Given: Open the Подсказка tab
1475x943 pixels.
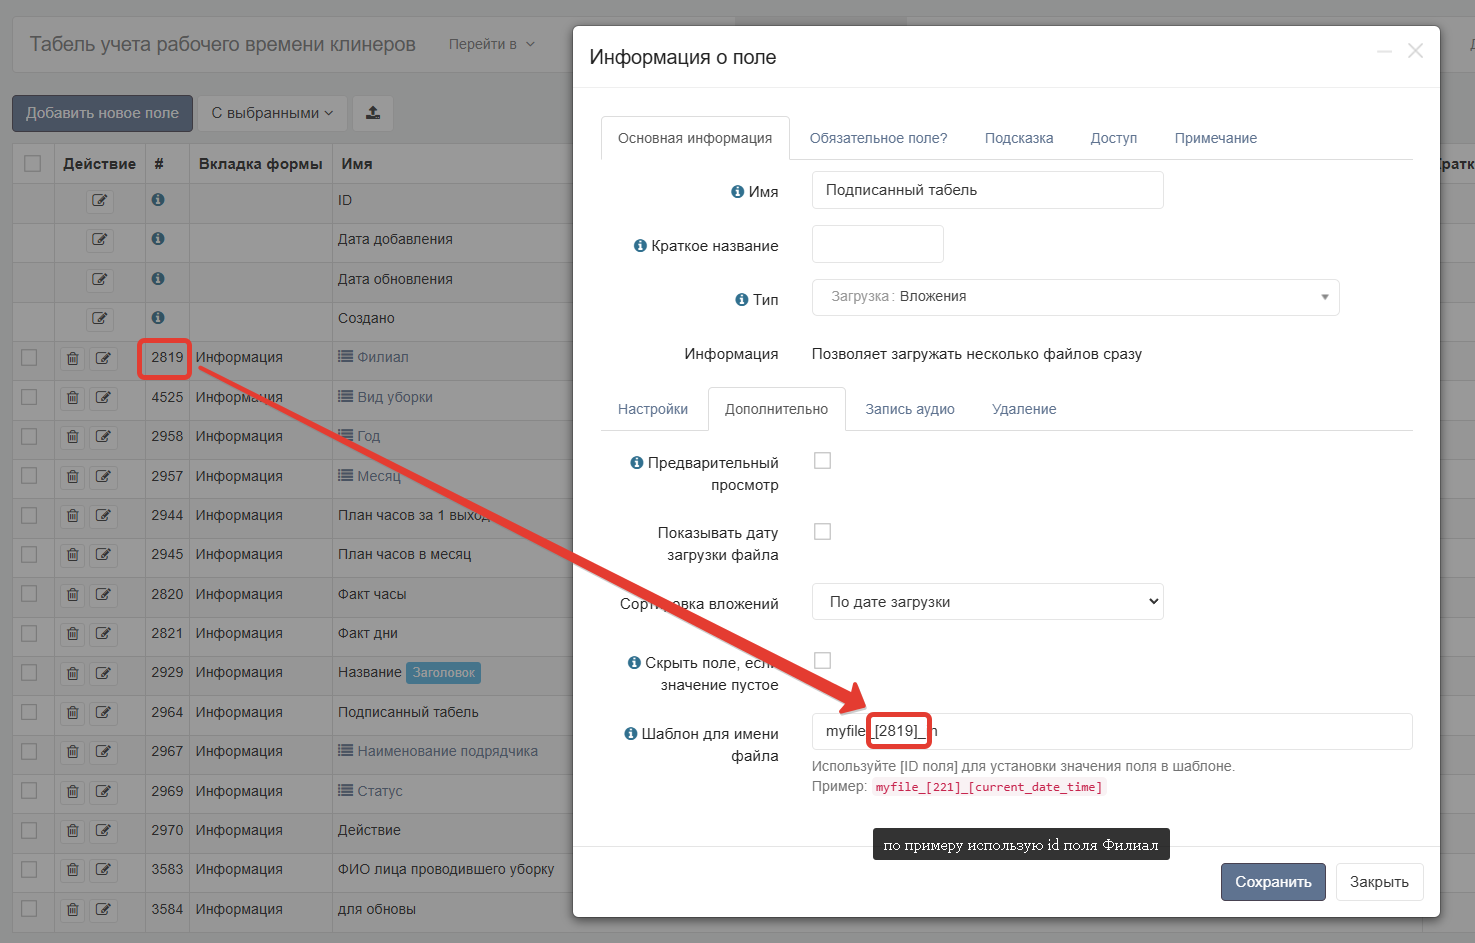Looking at the screenshot, I should (x=1019, y=138).
